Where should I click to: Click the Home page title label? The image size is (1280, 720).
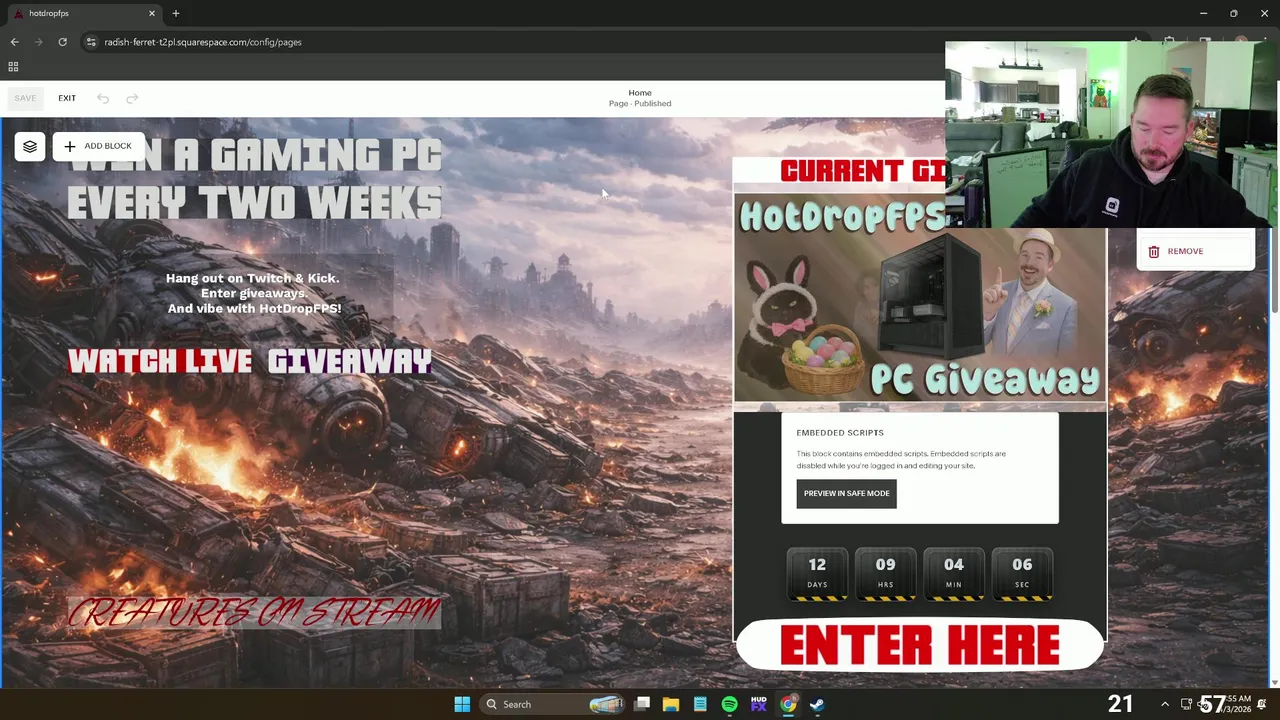(640, 93)
